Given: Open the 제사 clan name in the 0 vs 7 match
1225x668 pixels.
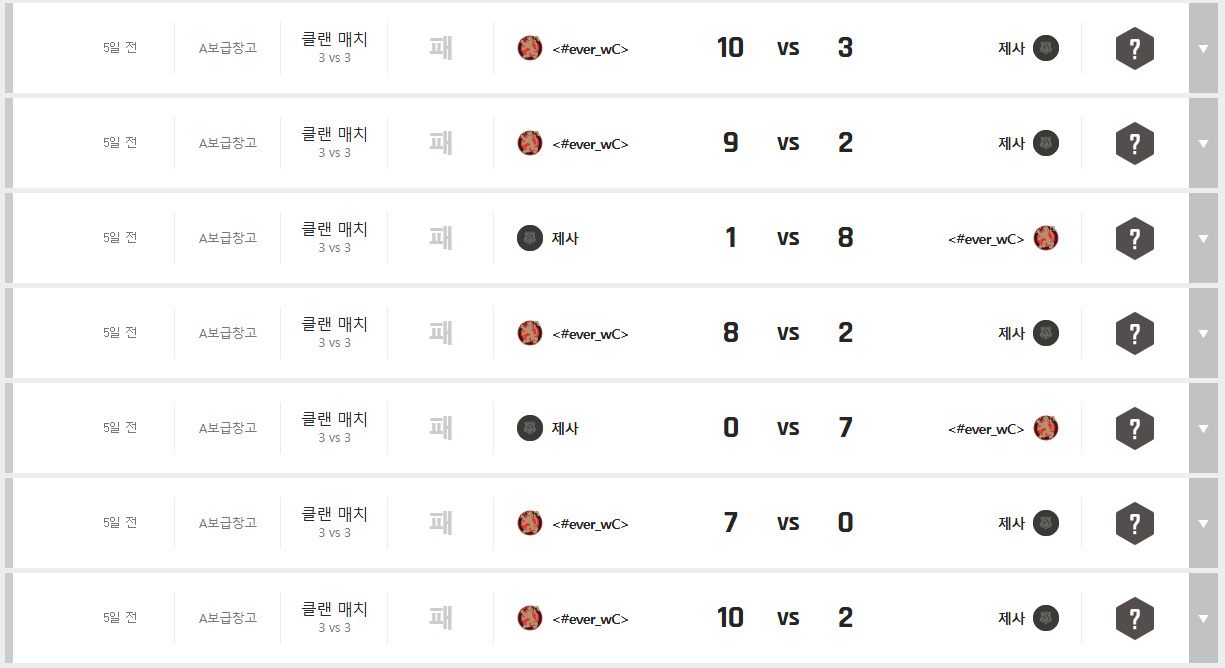Looking at the screenshot, I should [x=565, y=428].
